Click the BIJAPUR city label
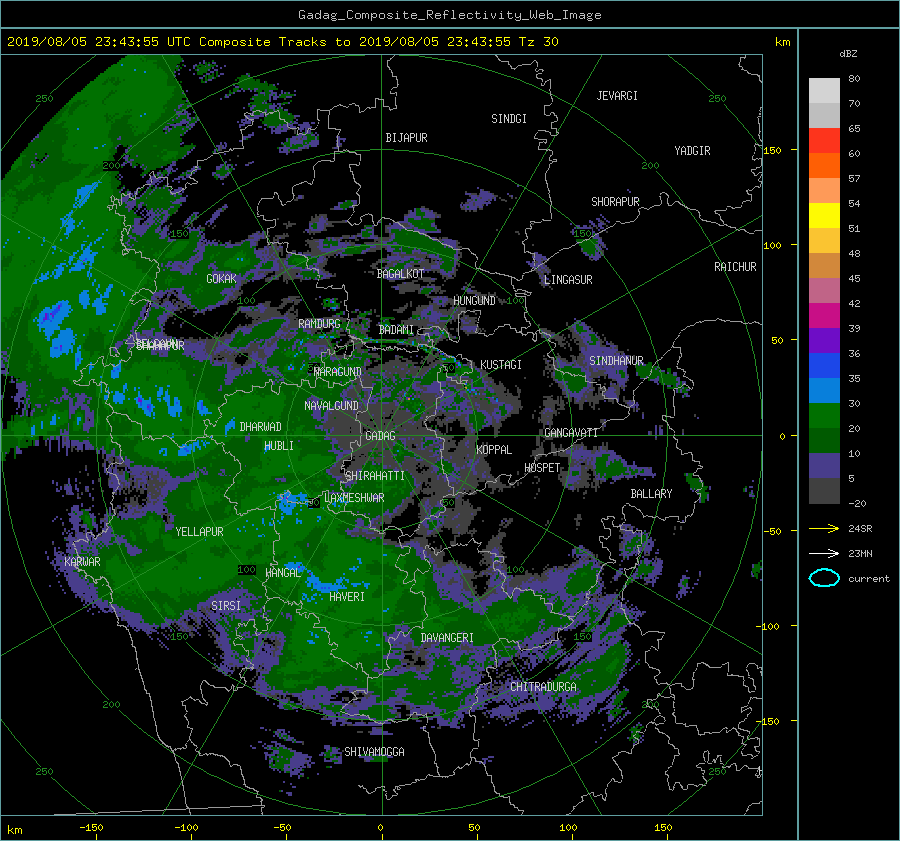Screen dimensions: 900x841 406,138
